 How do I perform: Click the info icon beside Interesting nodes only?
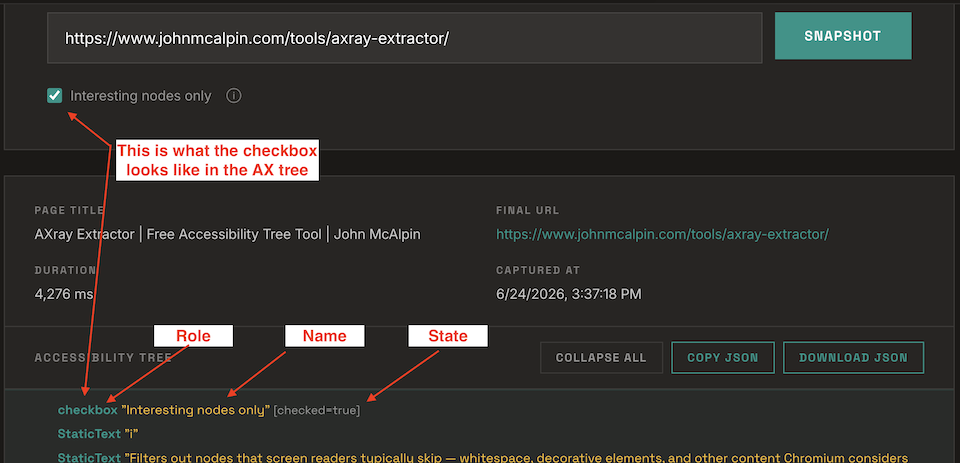(233, 96)
